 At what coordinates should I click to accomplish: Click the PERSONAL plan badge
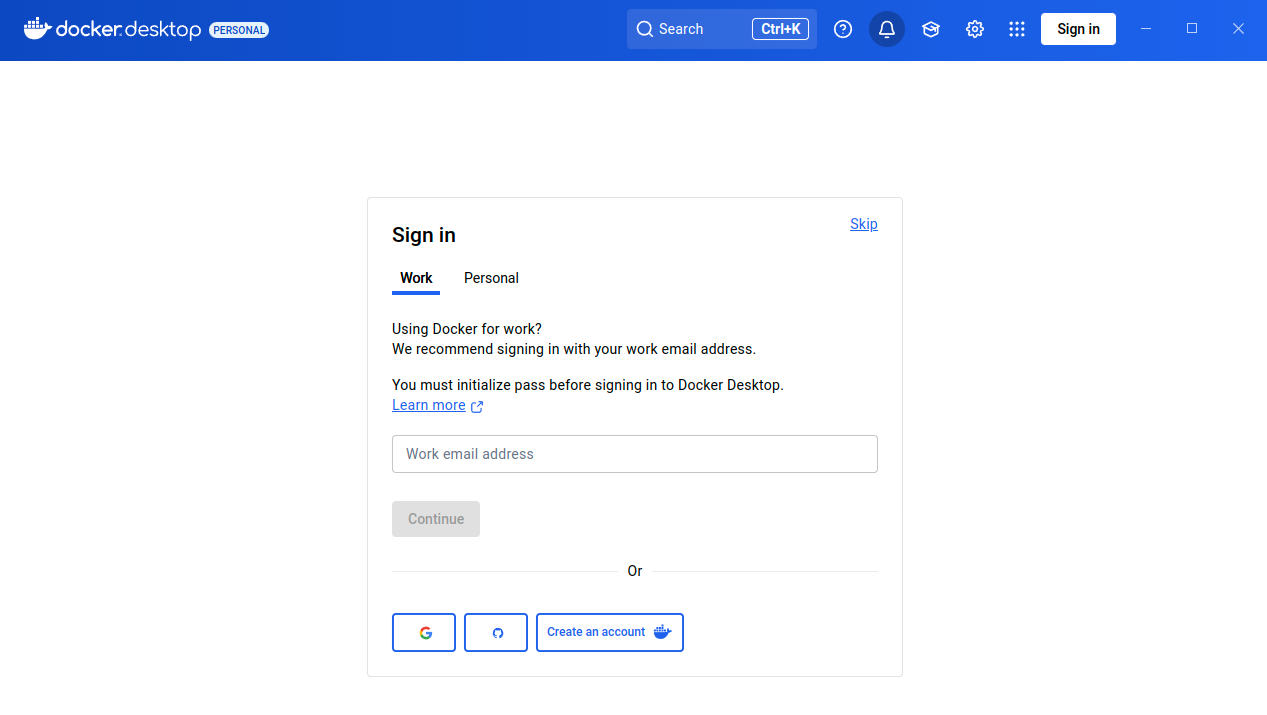coord(239,30)
